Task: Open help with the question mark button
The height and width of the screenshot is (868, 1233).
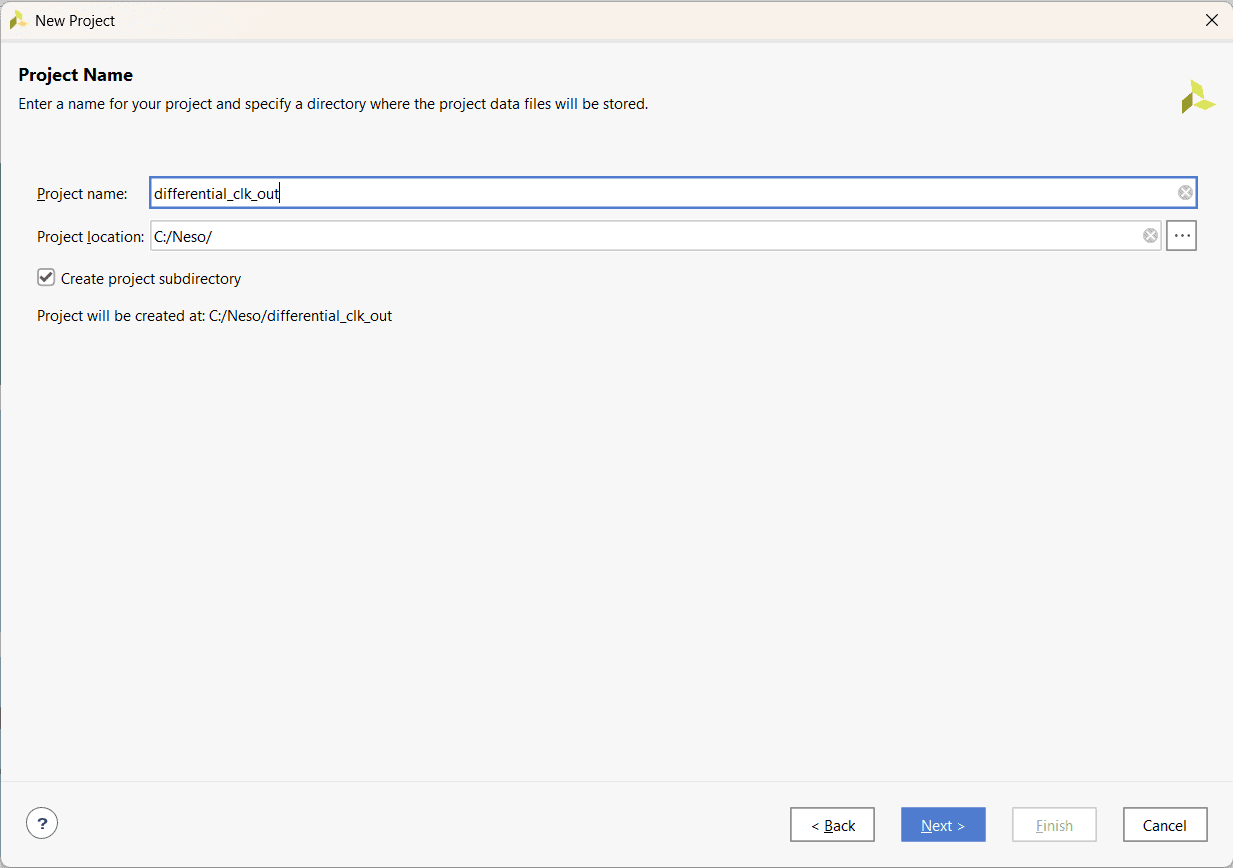Action: (42, 824)
